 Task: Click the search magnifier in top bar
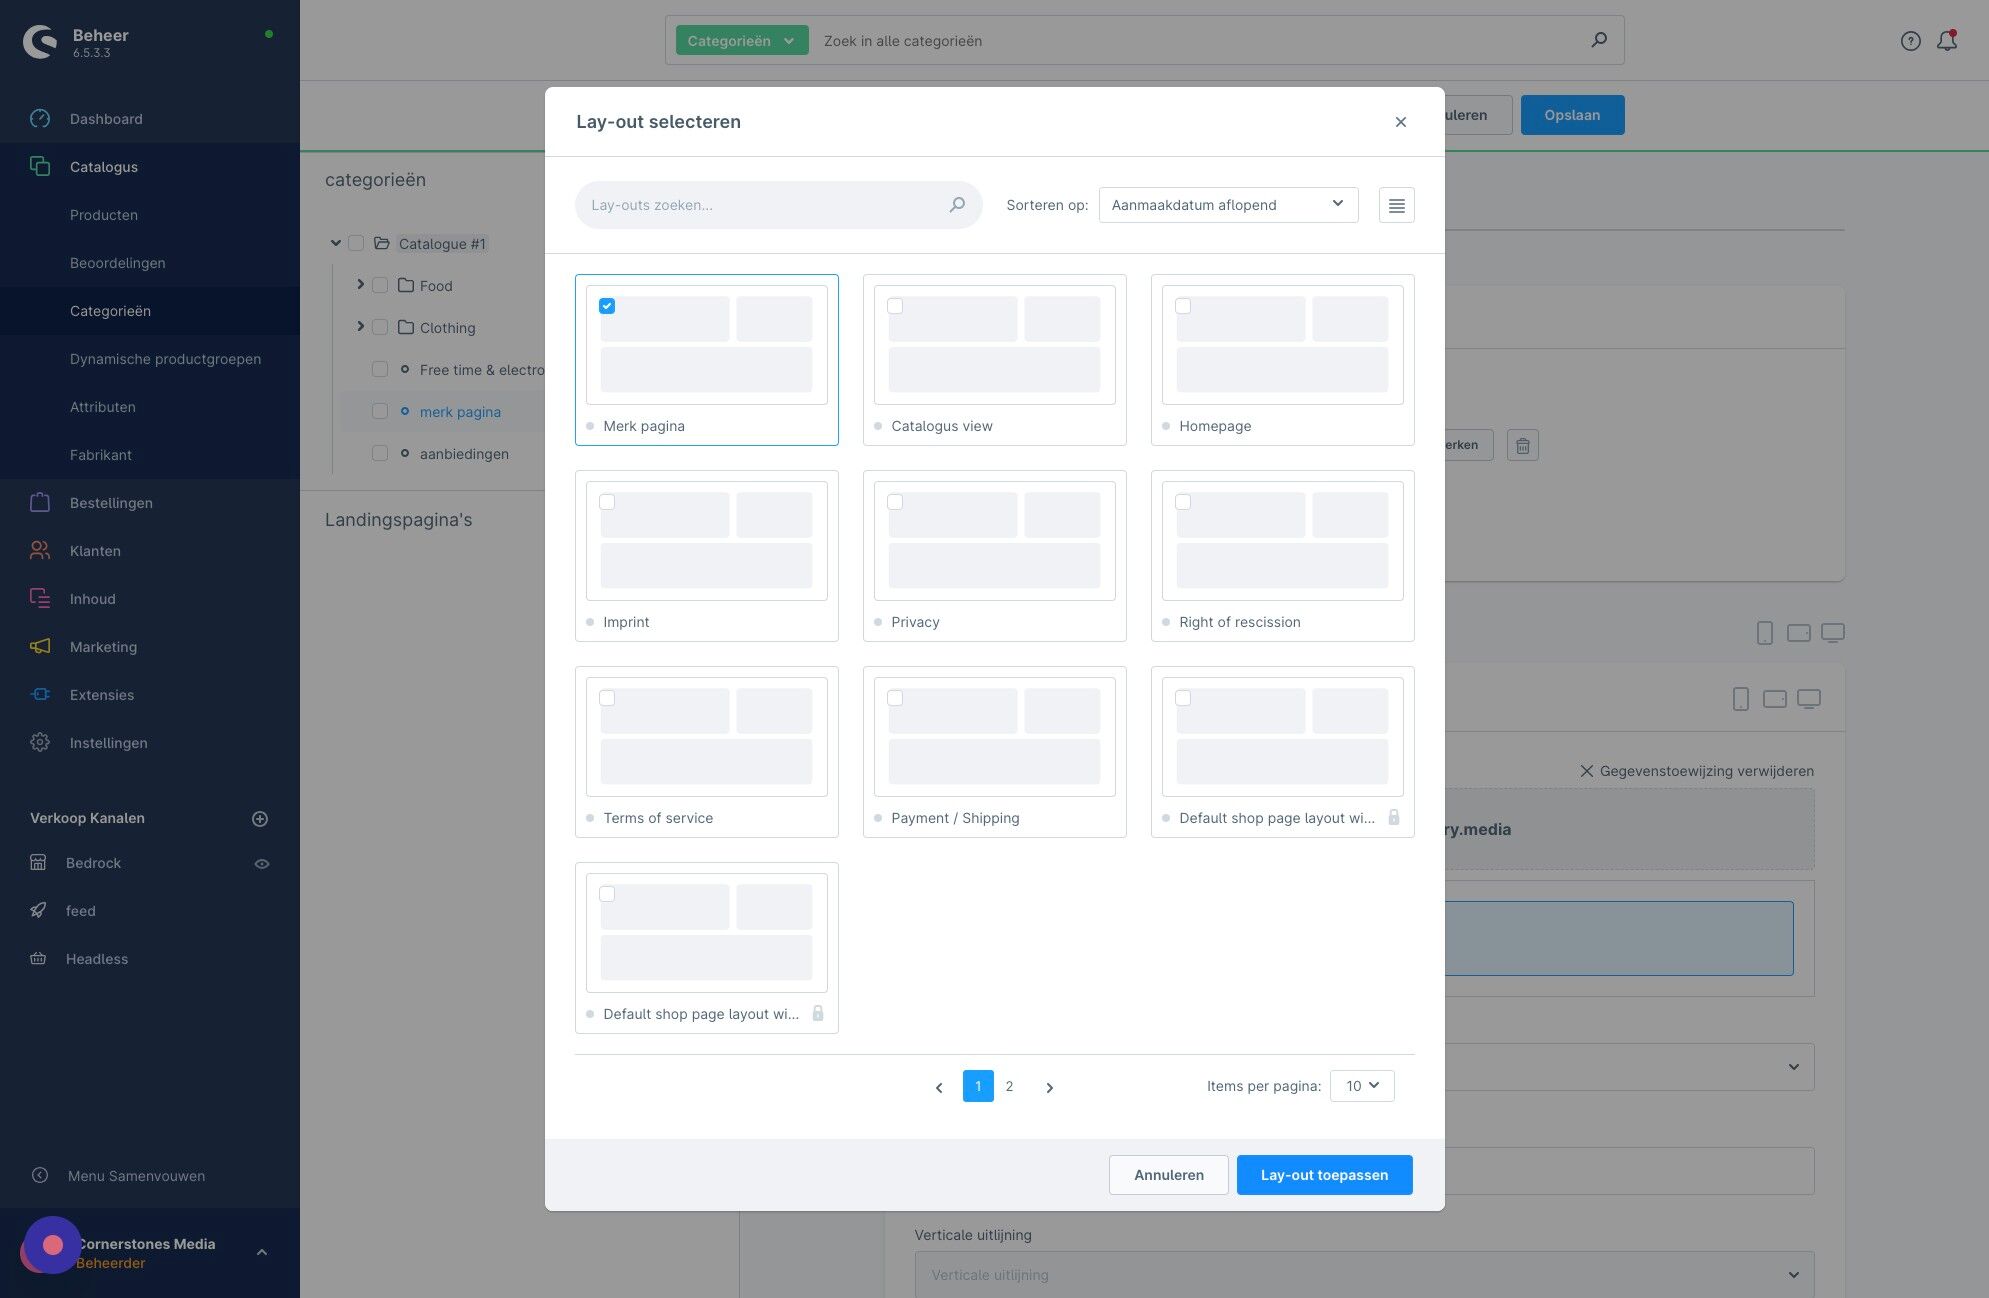[x=1599, y=40]
